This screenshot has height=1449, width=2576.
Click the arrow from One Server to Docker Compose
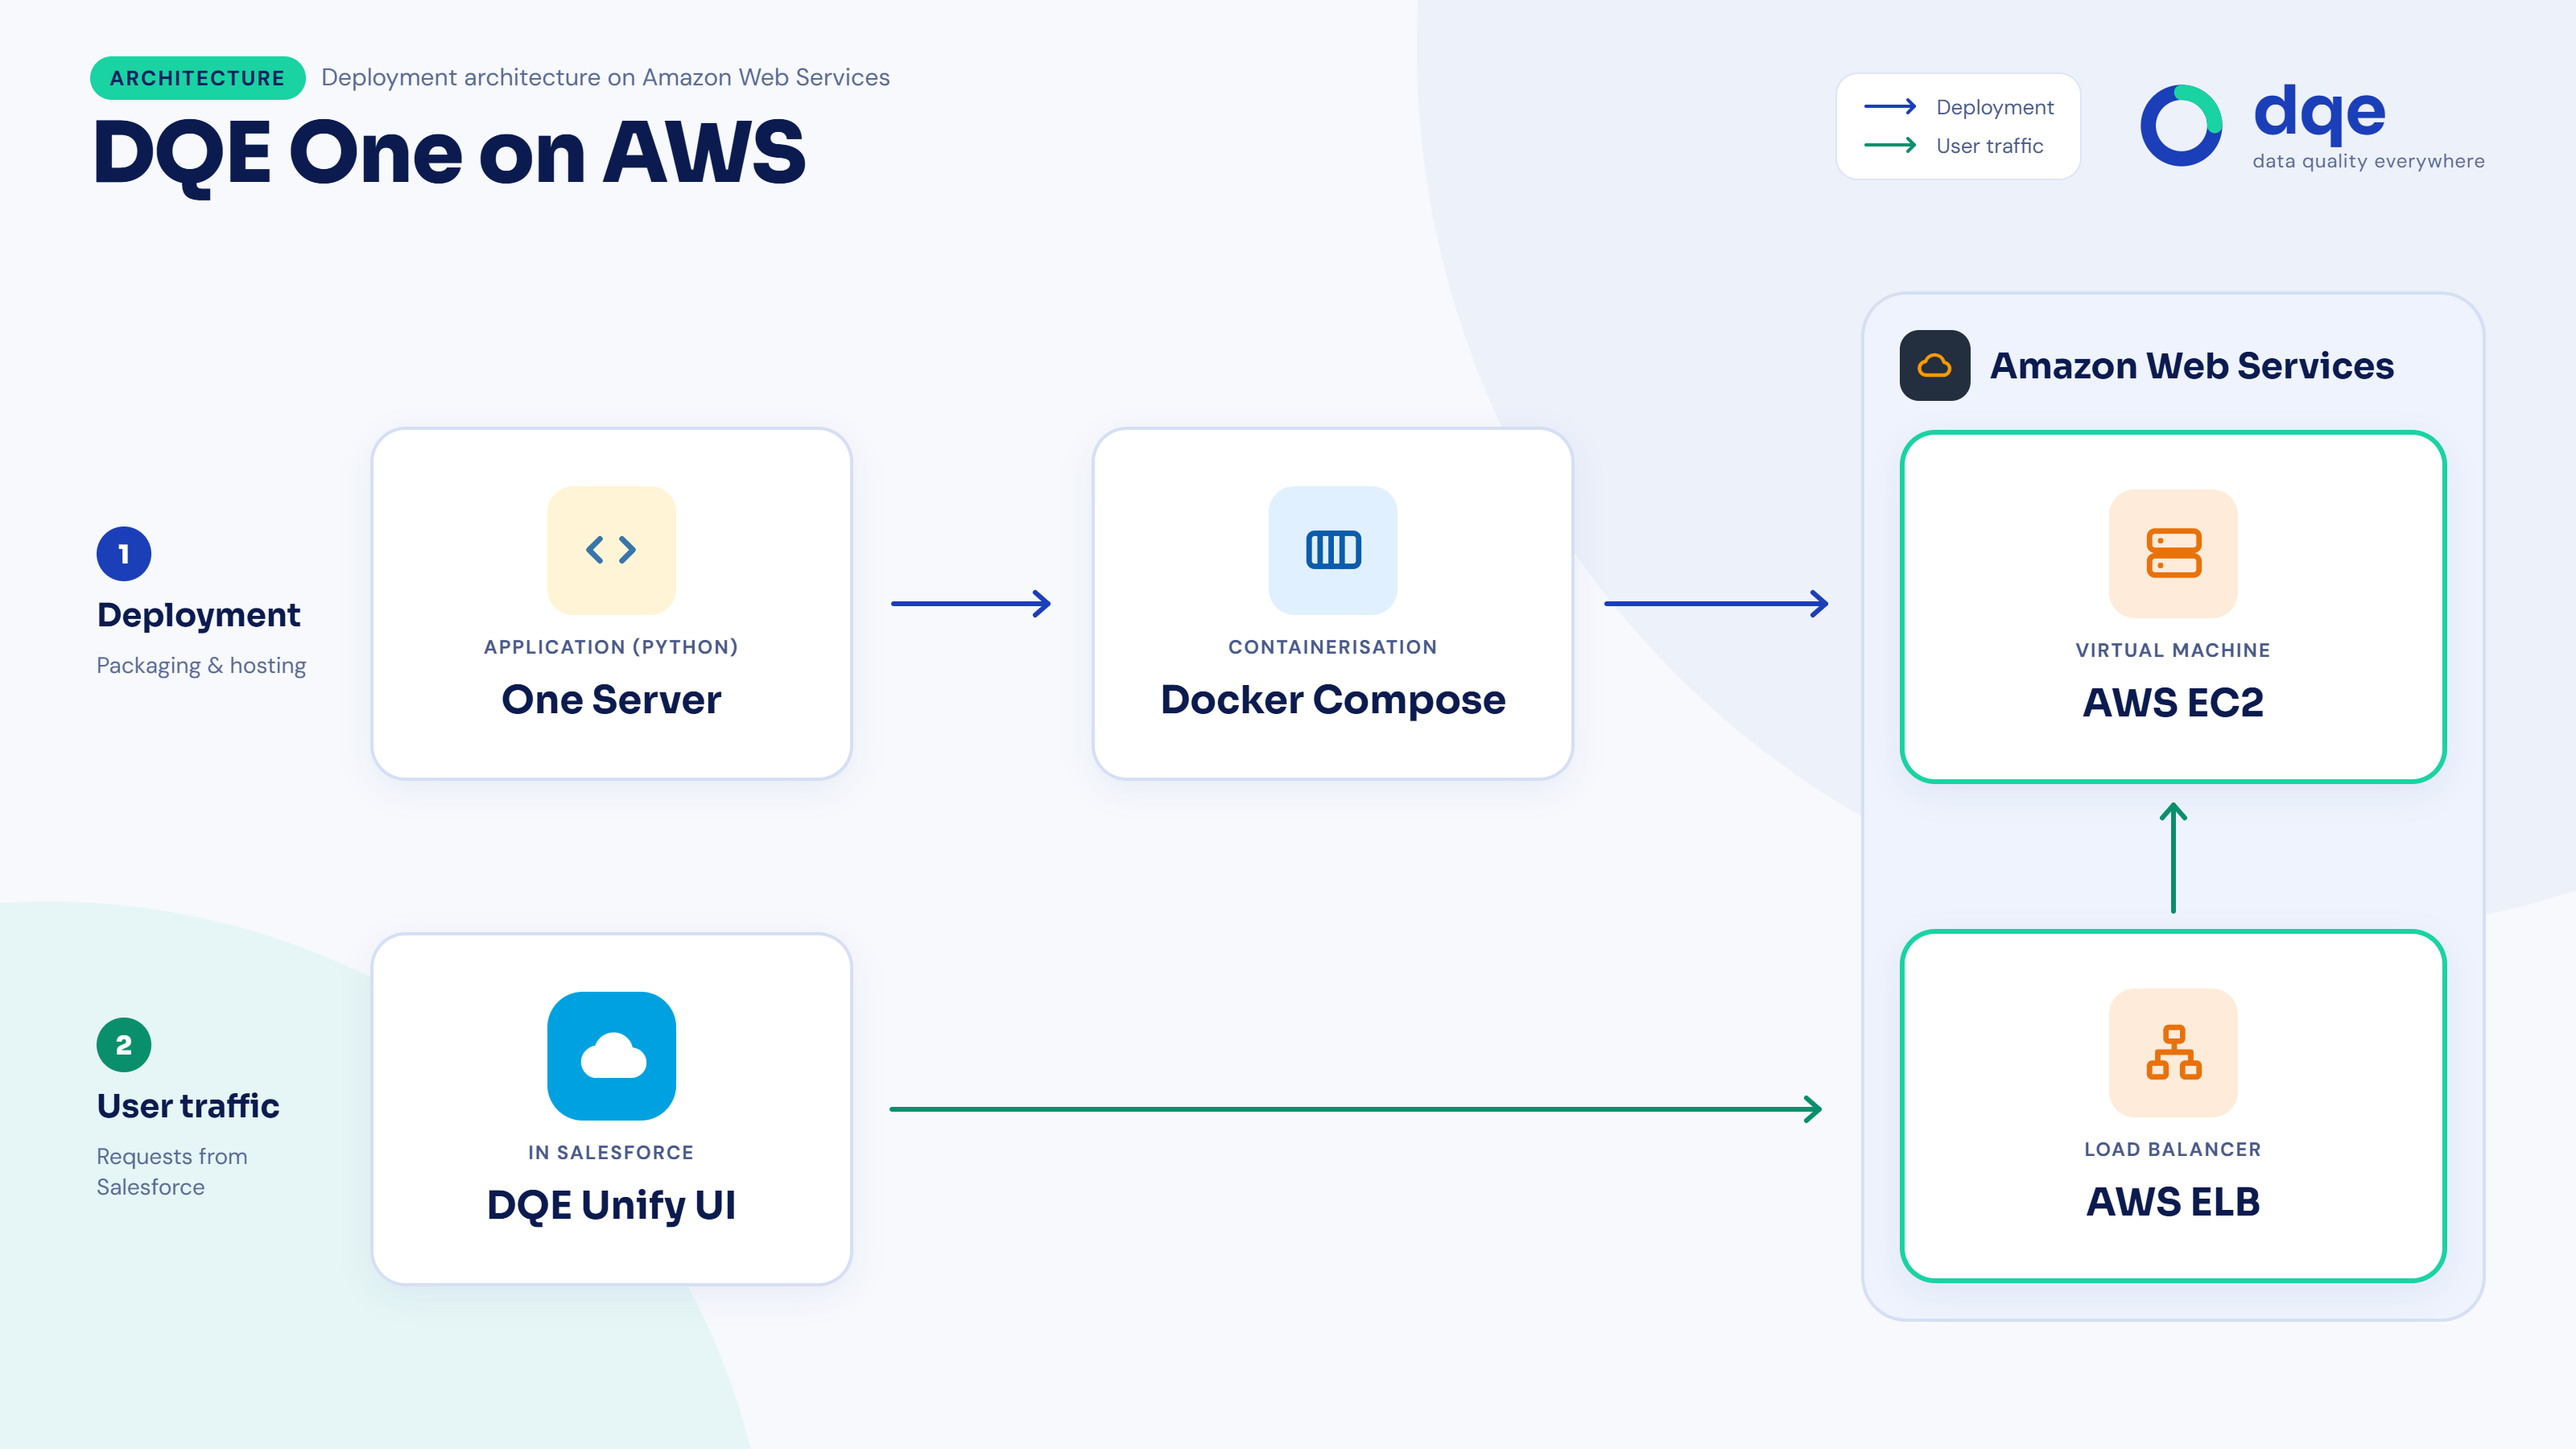point(971,604)
